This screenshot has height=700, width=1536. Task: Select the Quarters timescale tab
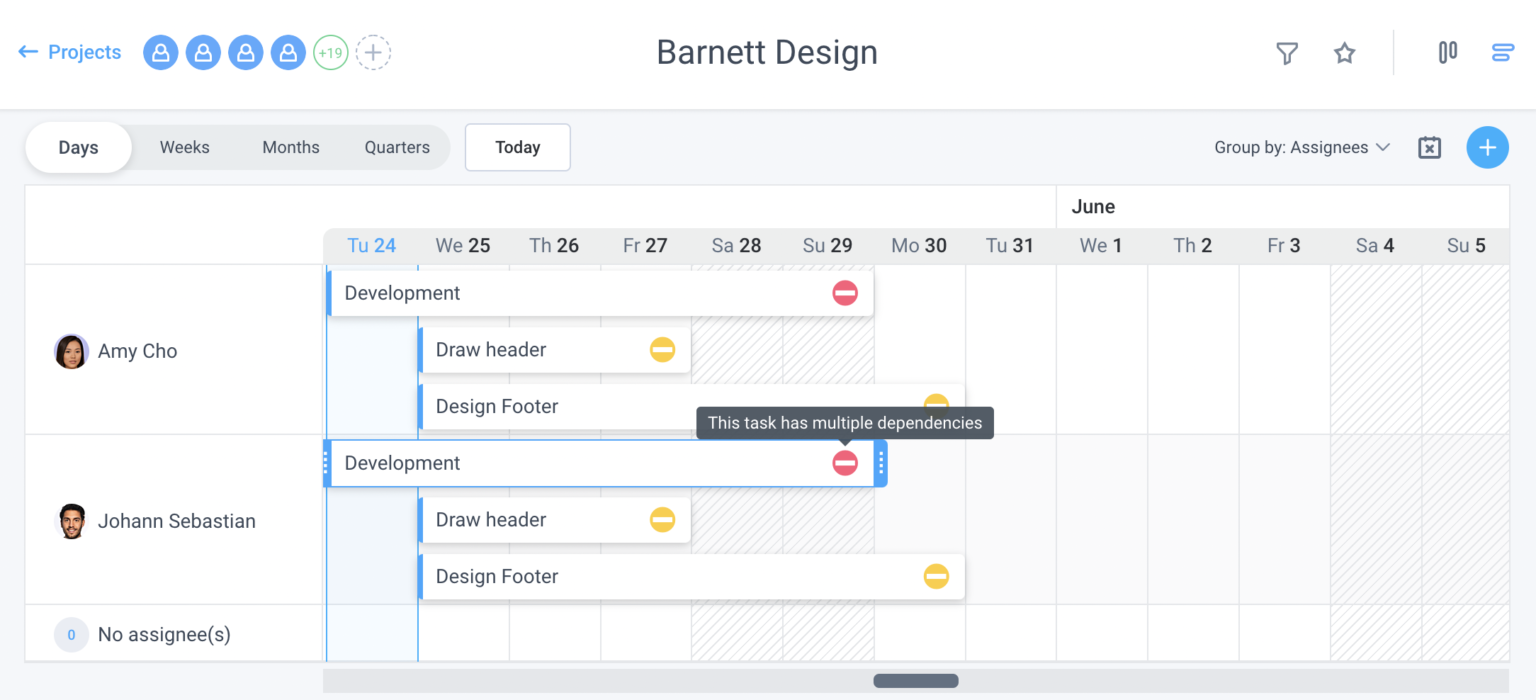(x=396, y=147)
